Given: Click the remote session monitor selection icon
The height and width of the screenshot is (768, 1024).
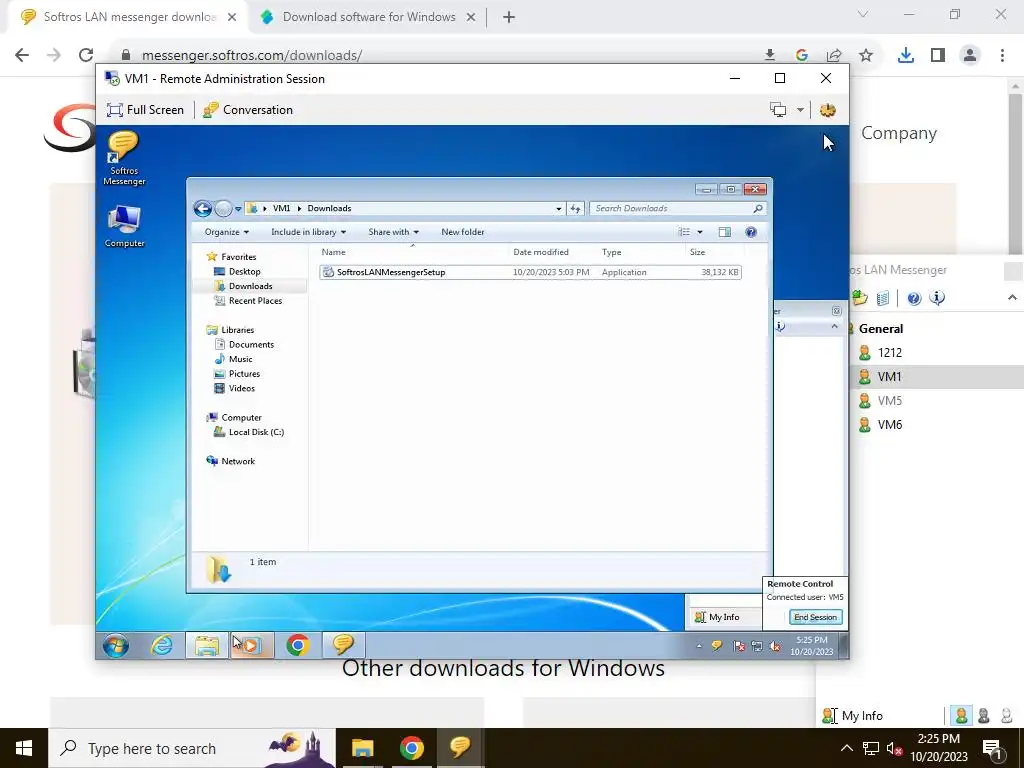Looking at the screenshot, I should pyautogui.click(x=778, y=110).
